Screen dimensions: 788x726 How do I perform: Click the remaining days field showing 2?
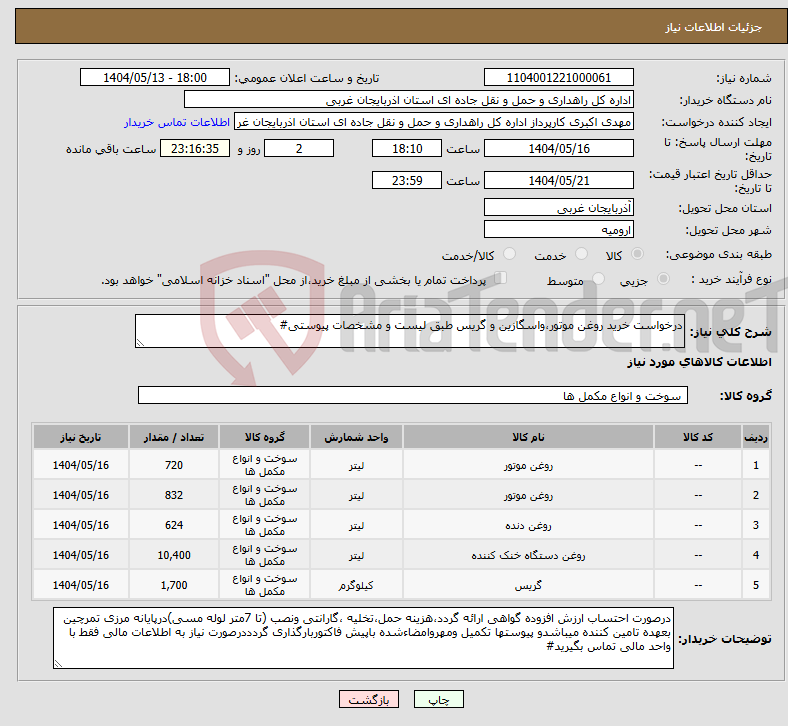click(x=299, y=149)
